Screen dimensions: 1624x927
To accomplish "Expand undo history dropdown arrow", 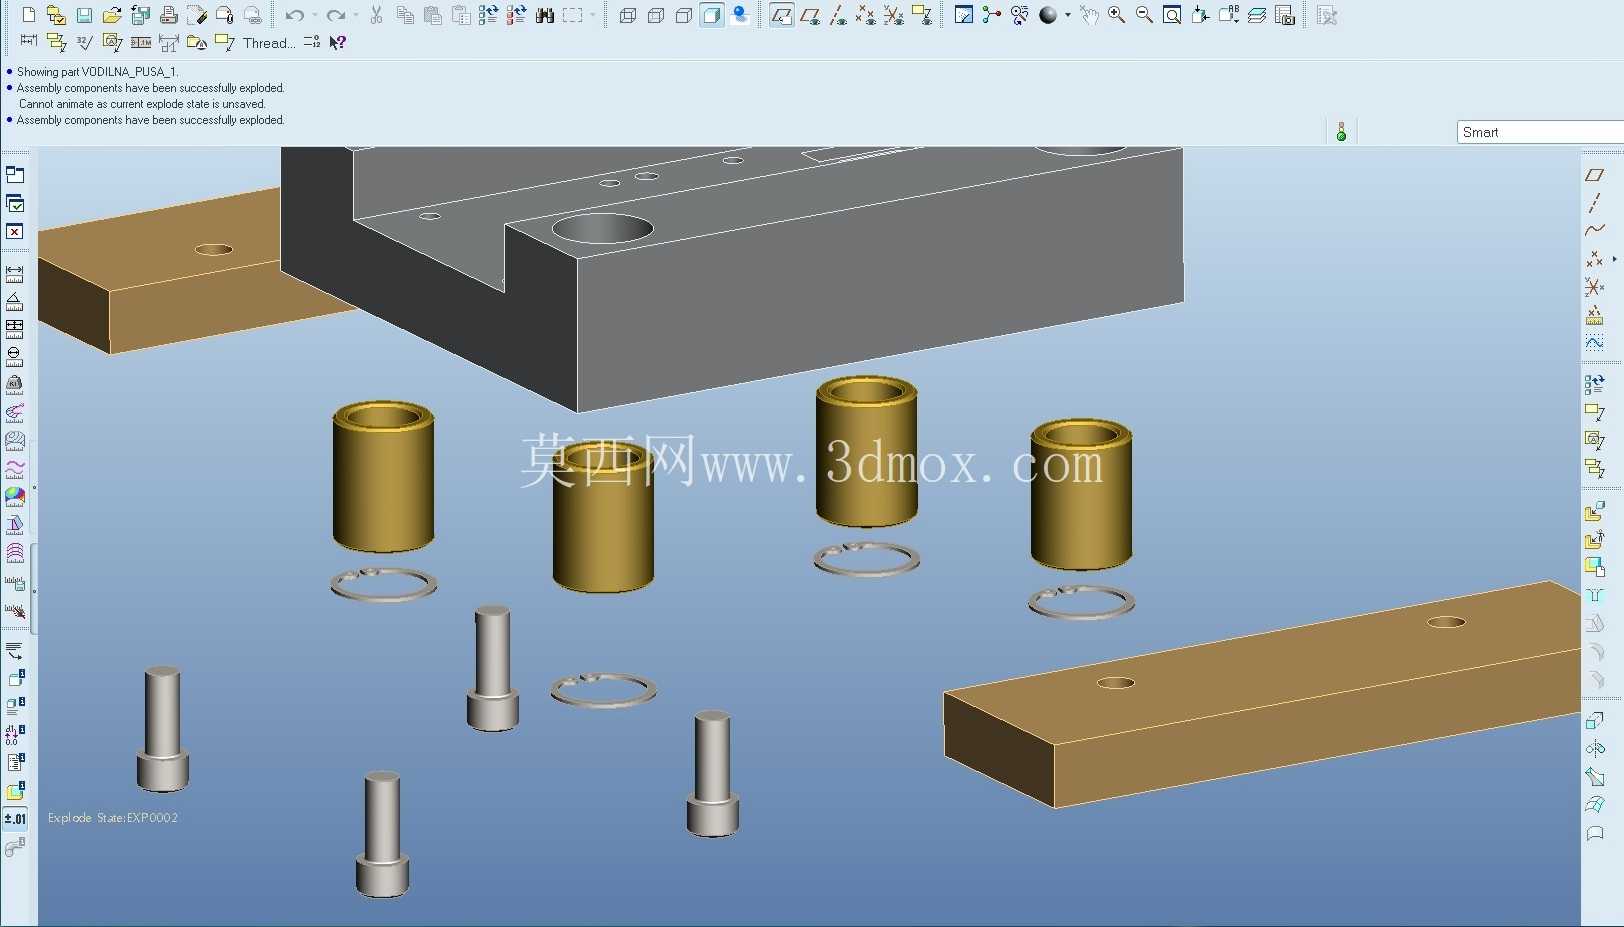I will pyautogui.click(x=314, y=15).
